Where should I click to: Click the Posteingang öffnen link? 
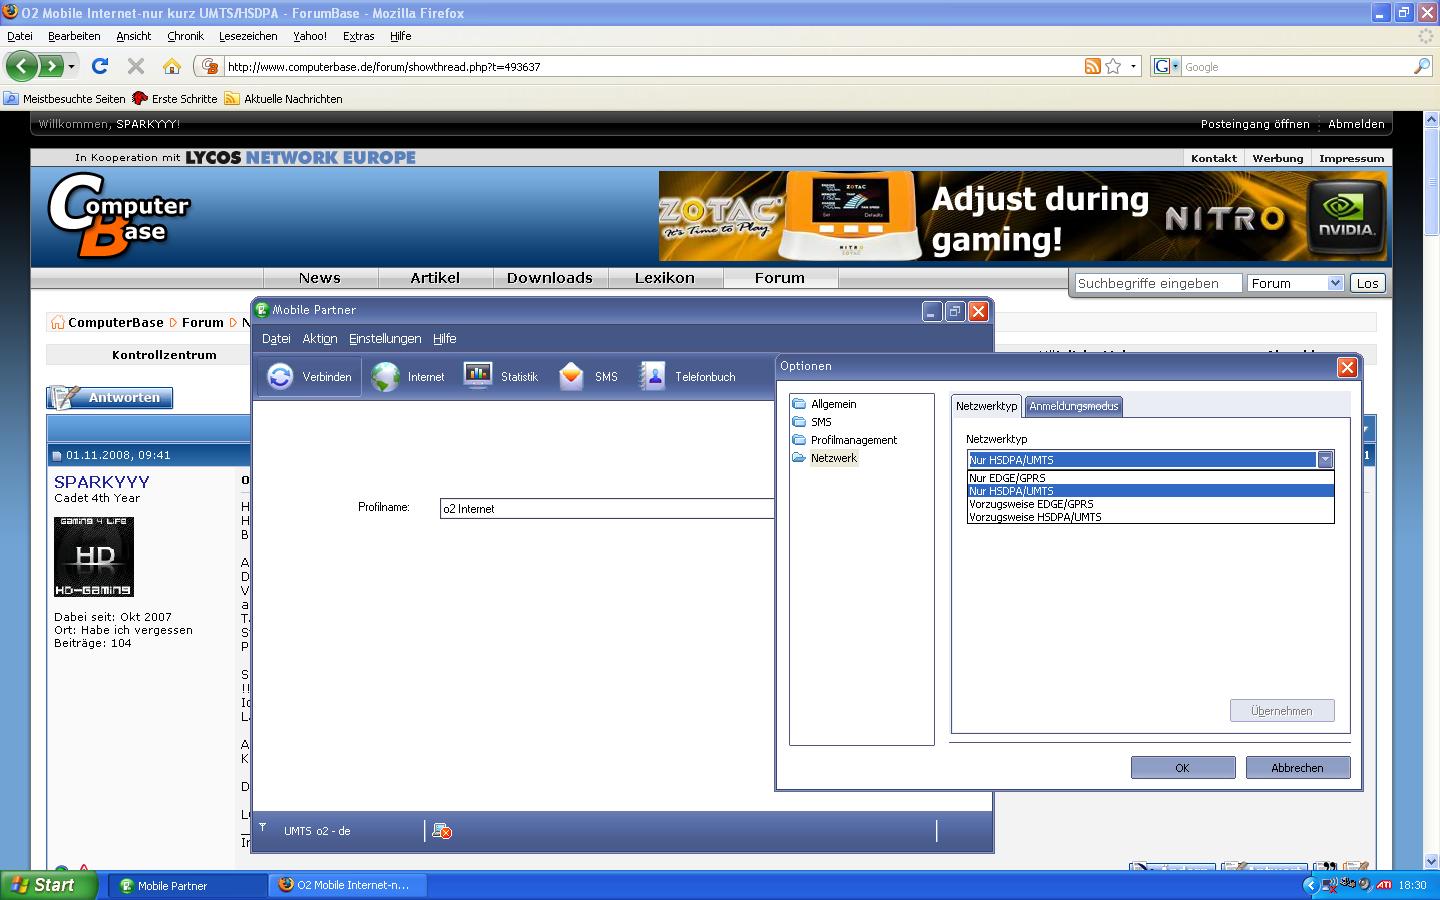[1255, 124]
